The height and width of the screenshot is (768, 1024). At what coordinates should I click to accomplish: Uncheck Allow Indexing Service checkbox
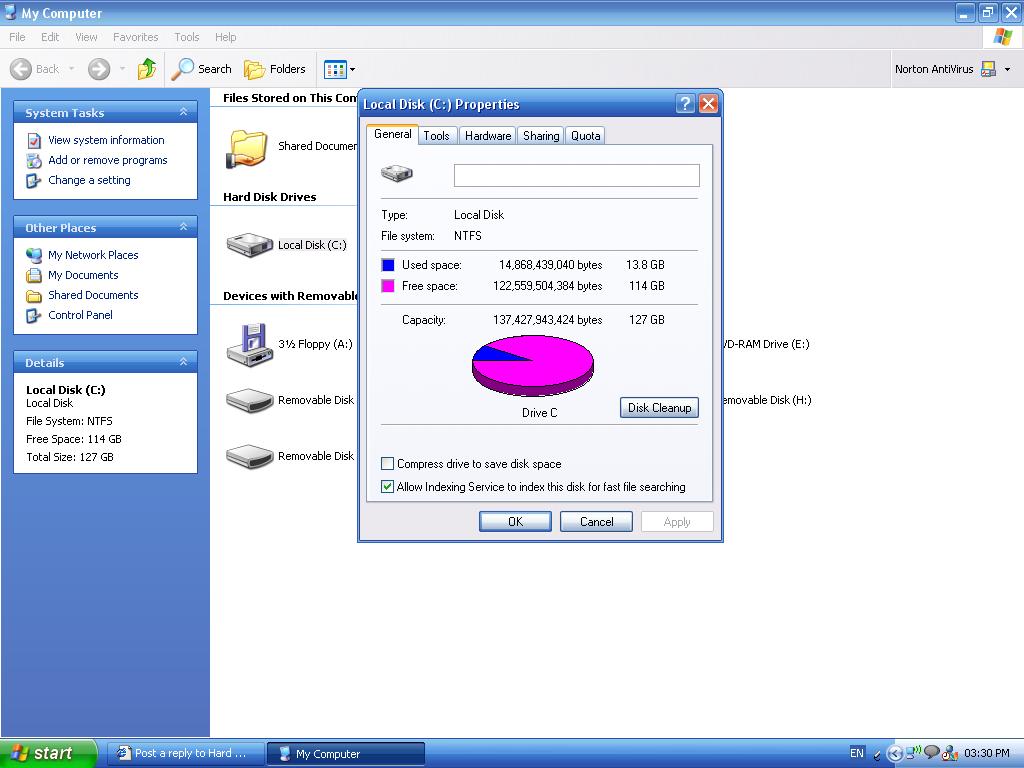tap(388, 487)
